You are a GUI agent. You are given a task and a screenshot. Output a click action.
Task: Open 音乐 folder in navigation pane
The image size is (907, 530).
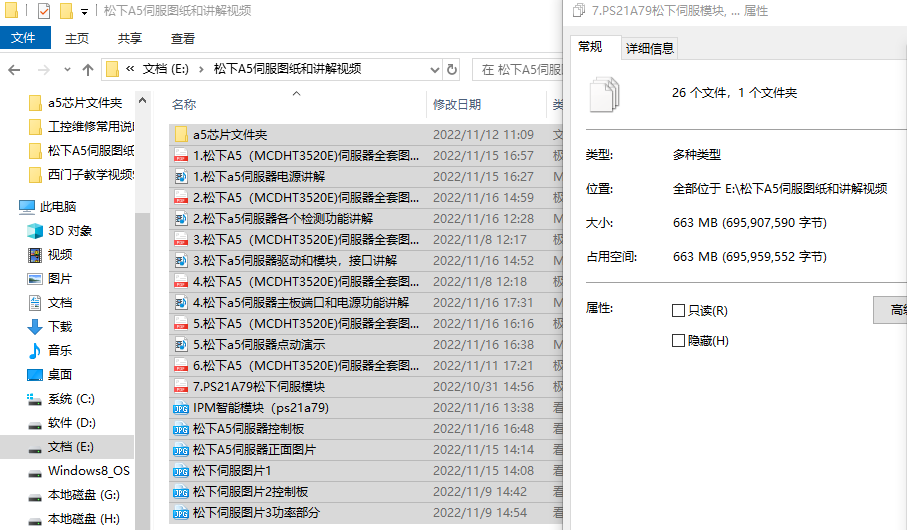click(x=60, y=351)
